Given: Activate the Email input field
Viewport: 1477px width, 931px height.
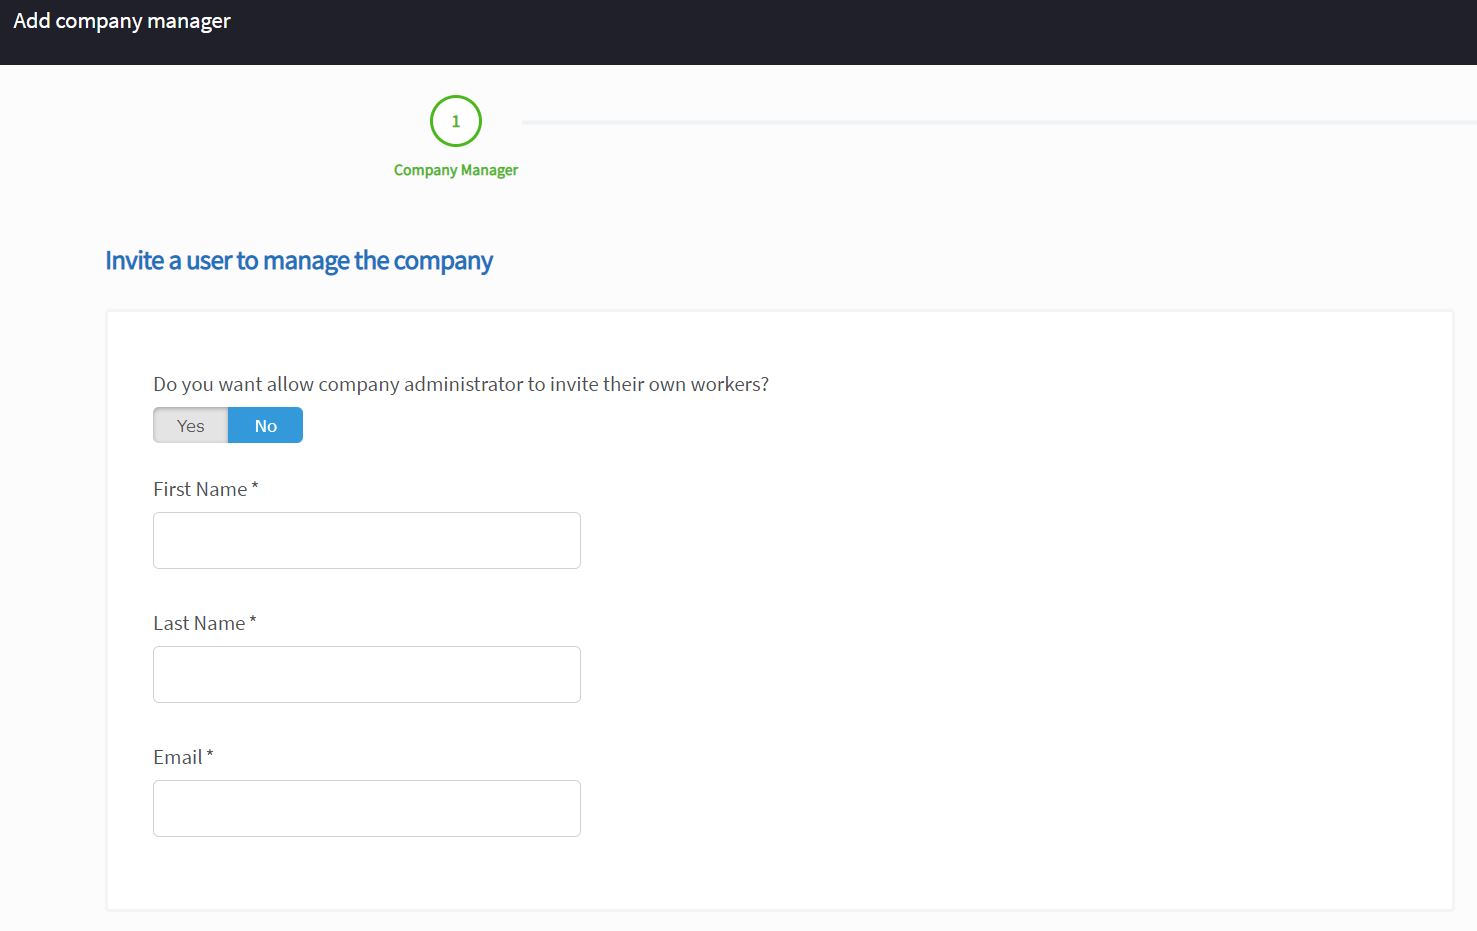Looking at the screenshot, I should tap(366, 809).
